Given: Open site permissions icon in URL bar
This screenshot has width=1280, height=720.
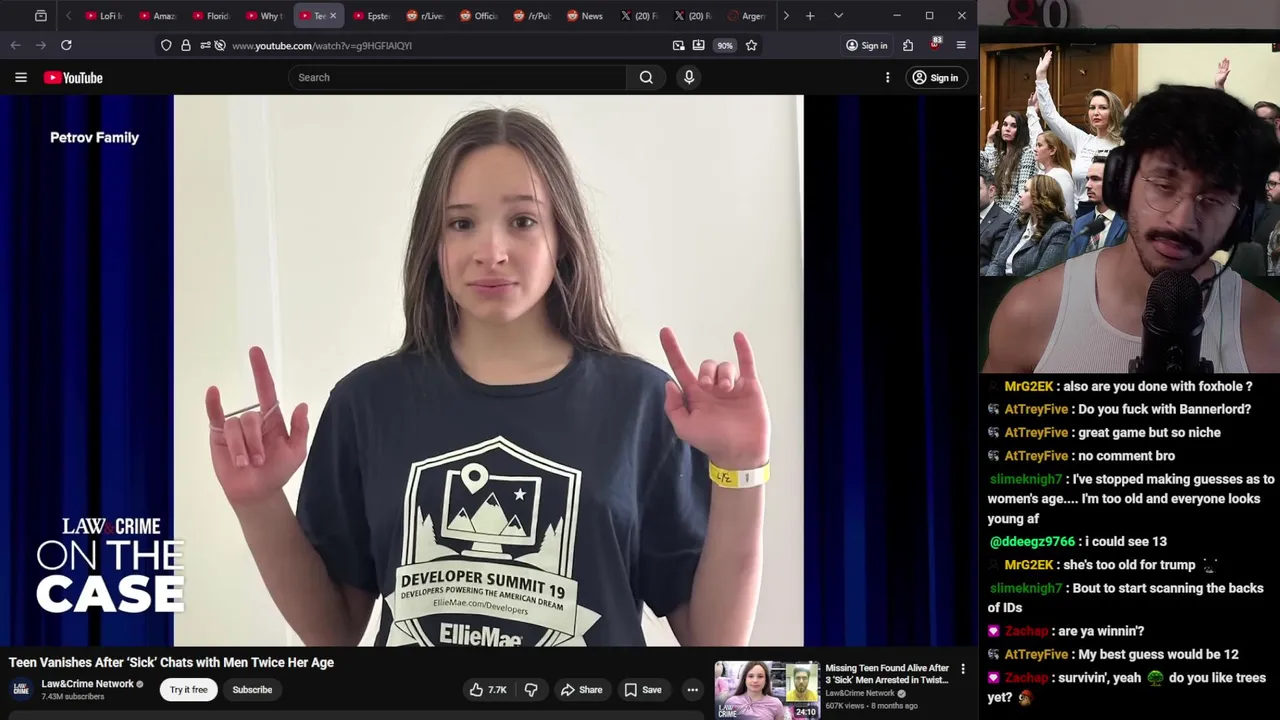Looking at the screenshot, I should tap(204, 45).
